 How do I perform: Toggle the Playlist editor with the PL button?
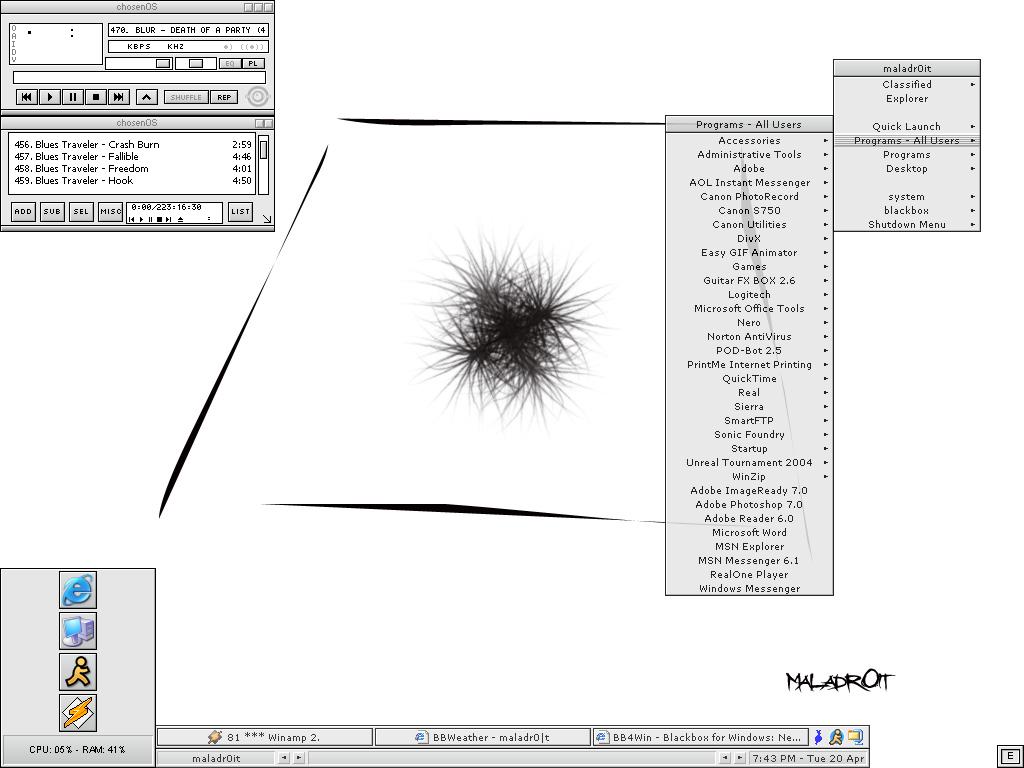point(253,63)
